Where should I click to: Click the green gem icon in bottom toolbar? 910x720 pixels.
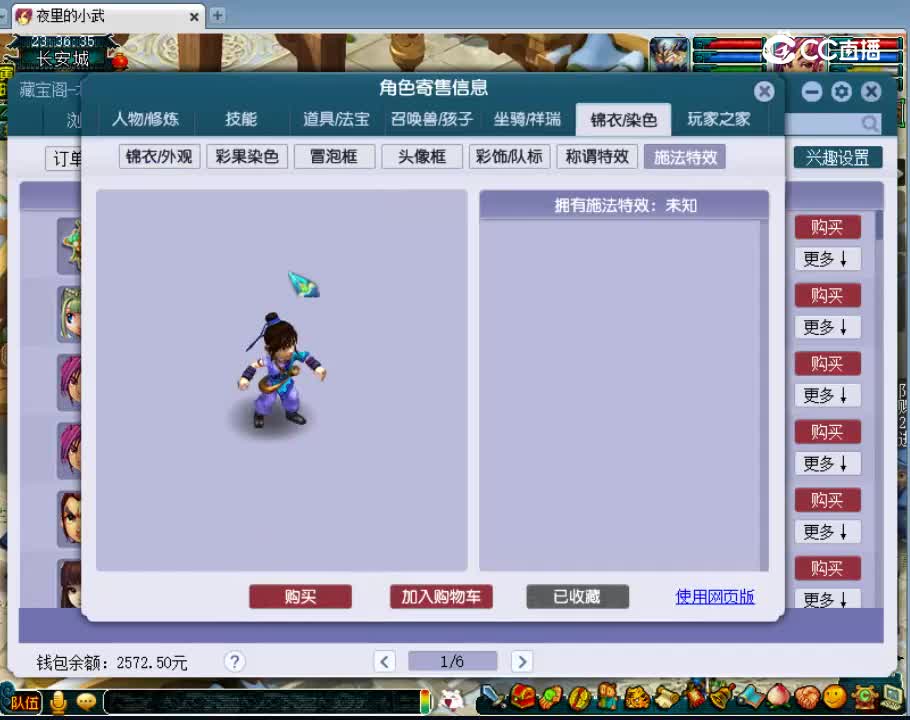pos(551,697)
